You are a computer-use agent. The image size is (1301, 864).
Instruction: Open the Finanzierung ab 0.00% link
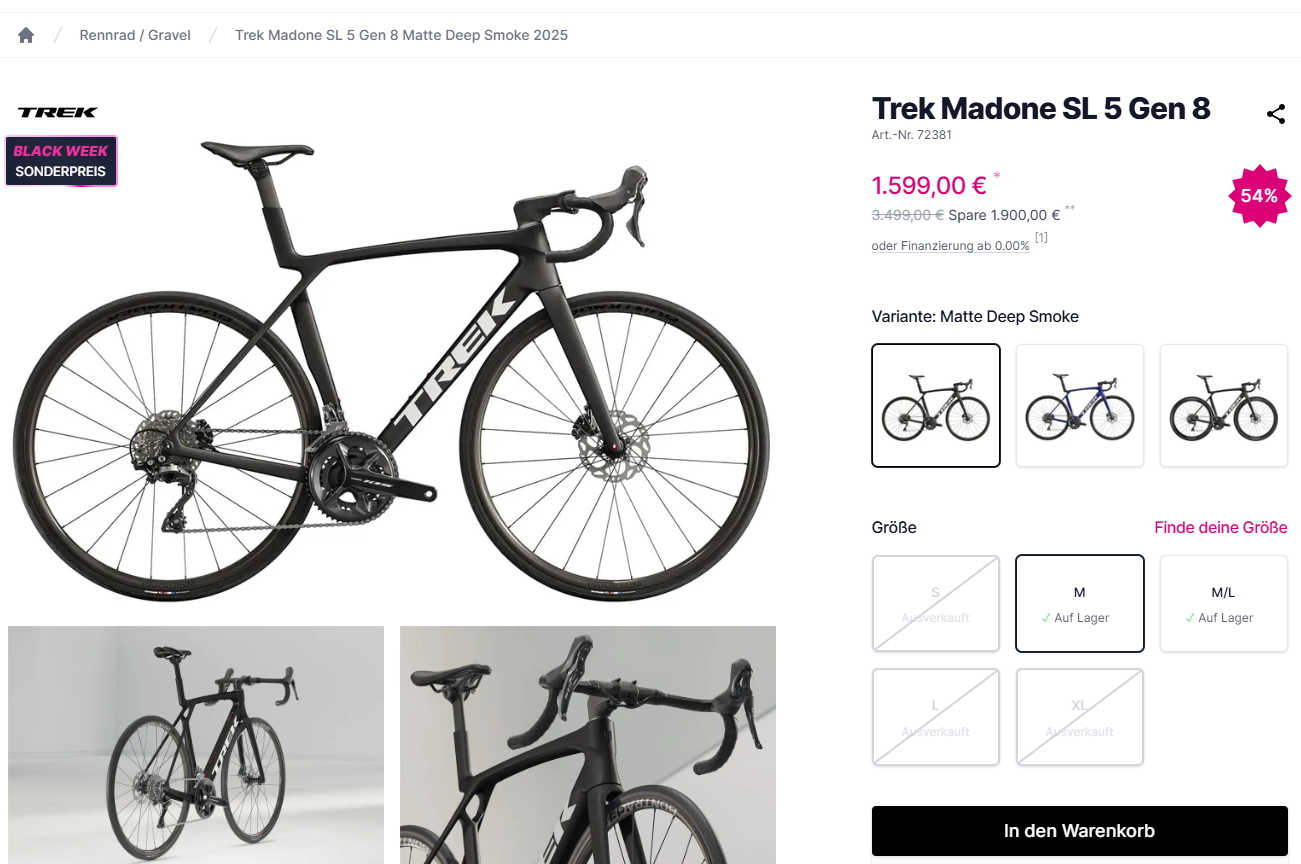[x=950, y=246]
